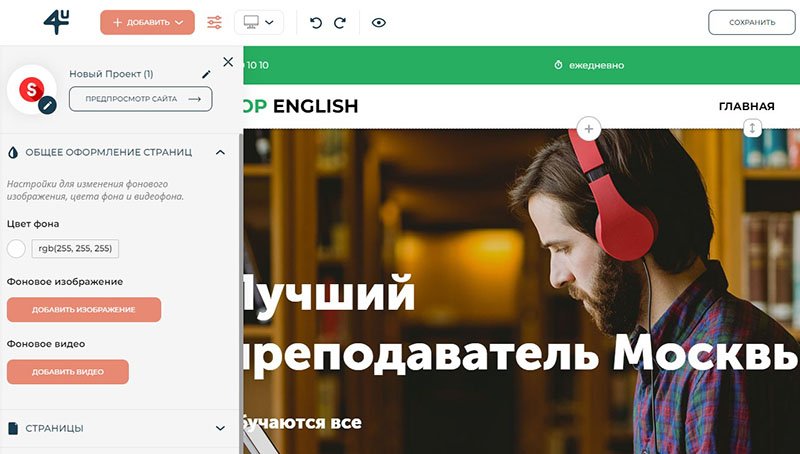The width and height of the screenshot is (800, 454).
Task: Click the water drop design icon
Action: (13, 152)
